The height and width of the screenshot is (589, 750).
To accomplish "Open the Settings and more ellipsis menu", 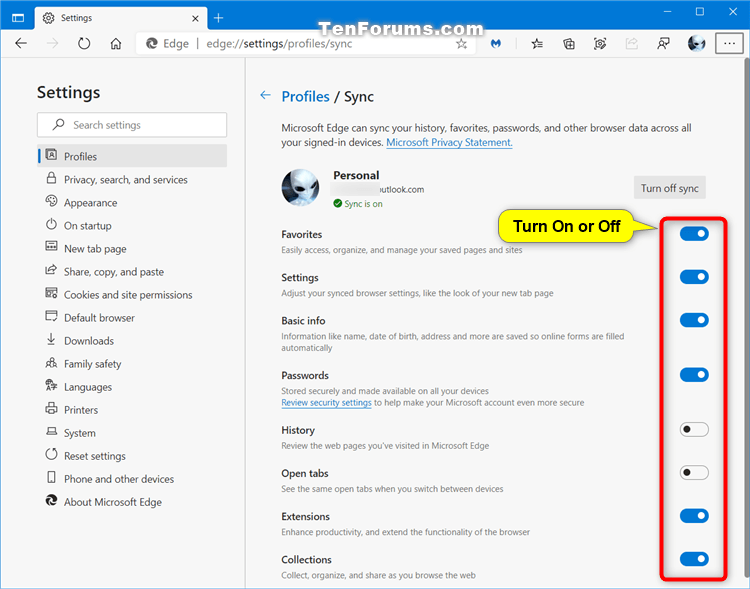I will (729, 44).
